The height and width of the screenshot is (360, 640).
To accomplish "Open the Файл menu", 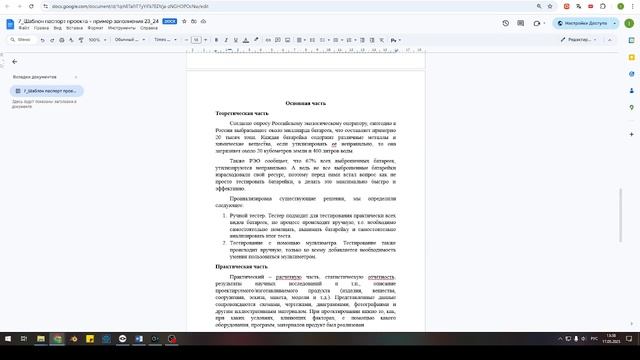I will pyautogui.click(x=24, y=28).
